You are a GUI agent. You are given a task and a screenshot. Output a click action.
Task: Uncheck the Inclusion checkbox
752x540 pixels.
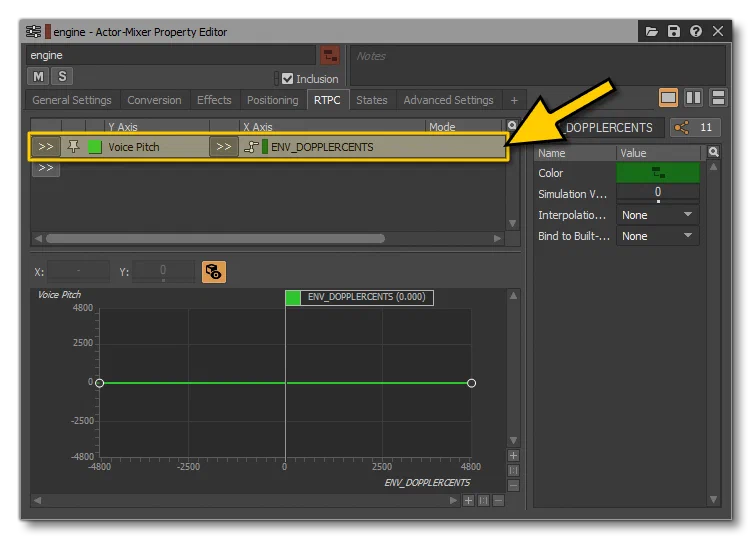click(x=287, y=79)
